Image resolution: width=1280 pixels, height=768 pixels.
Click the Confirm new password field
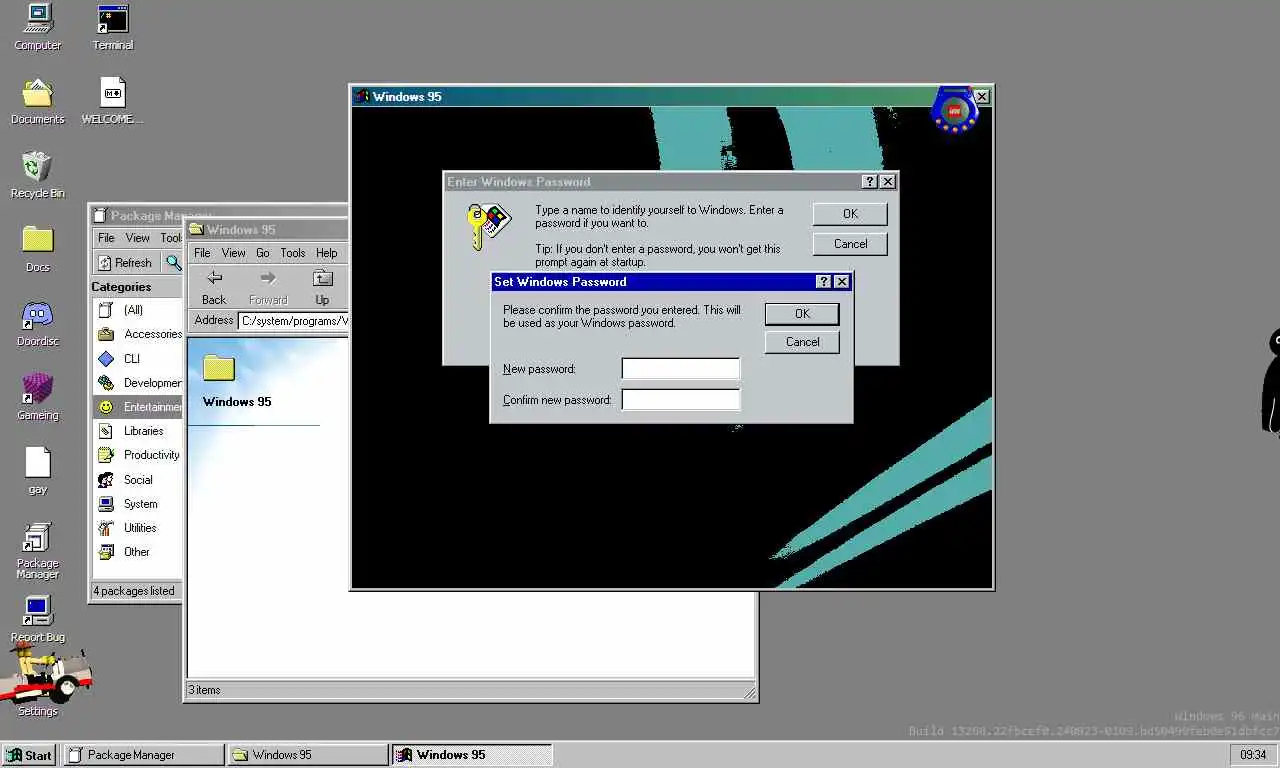(681, 400)
